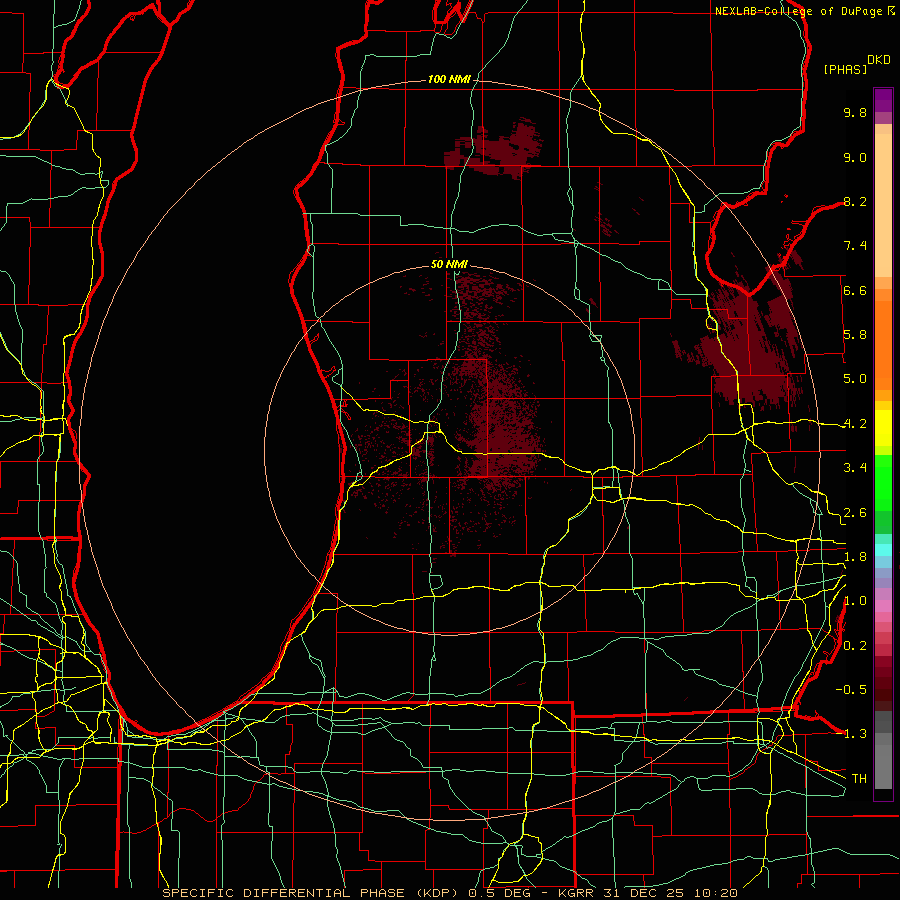Select the gray segment at scale bottom

point(883,763)
